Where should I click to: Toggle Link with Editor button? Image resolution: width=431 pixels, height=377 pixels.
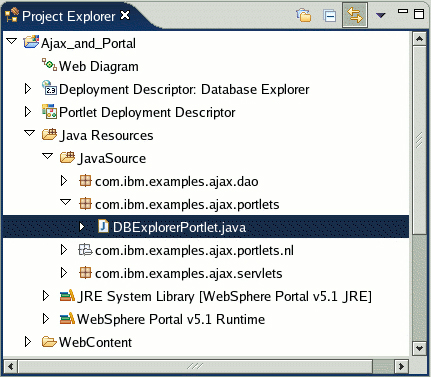pyautogui.click(x=355, y=15)
